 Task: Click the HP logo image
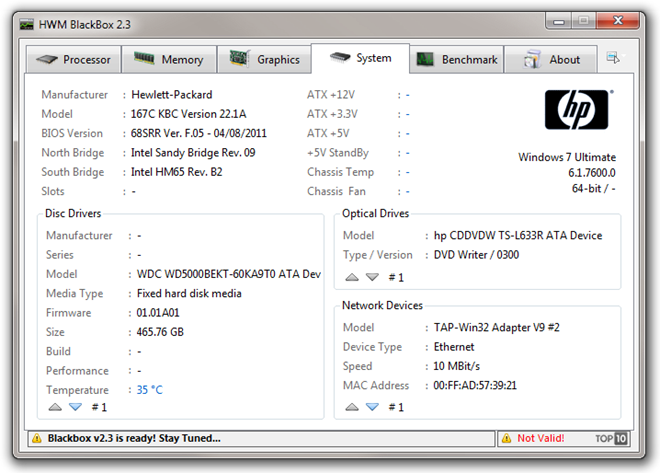577,109
